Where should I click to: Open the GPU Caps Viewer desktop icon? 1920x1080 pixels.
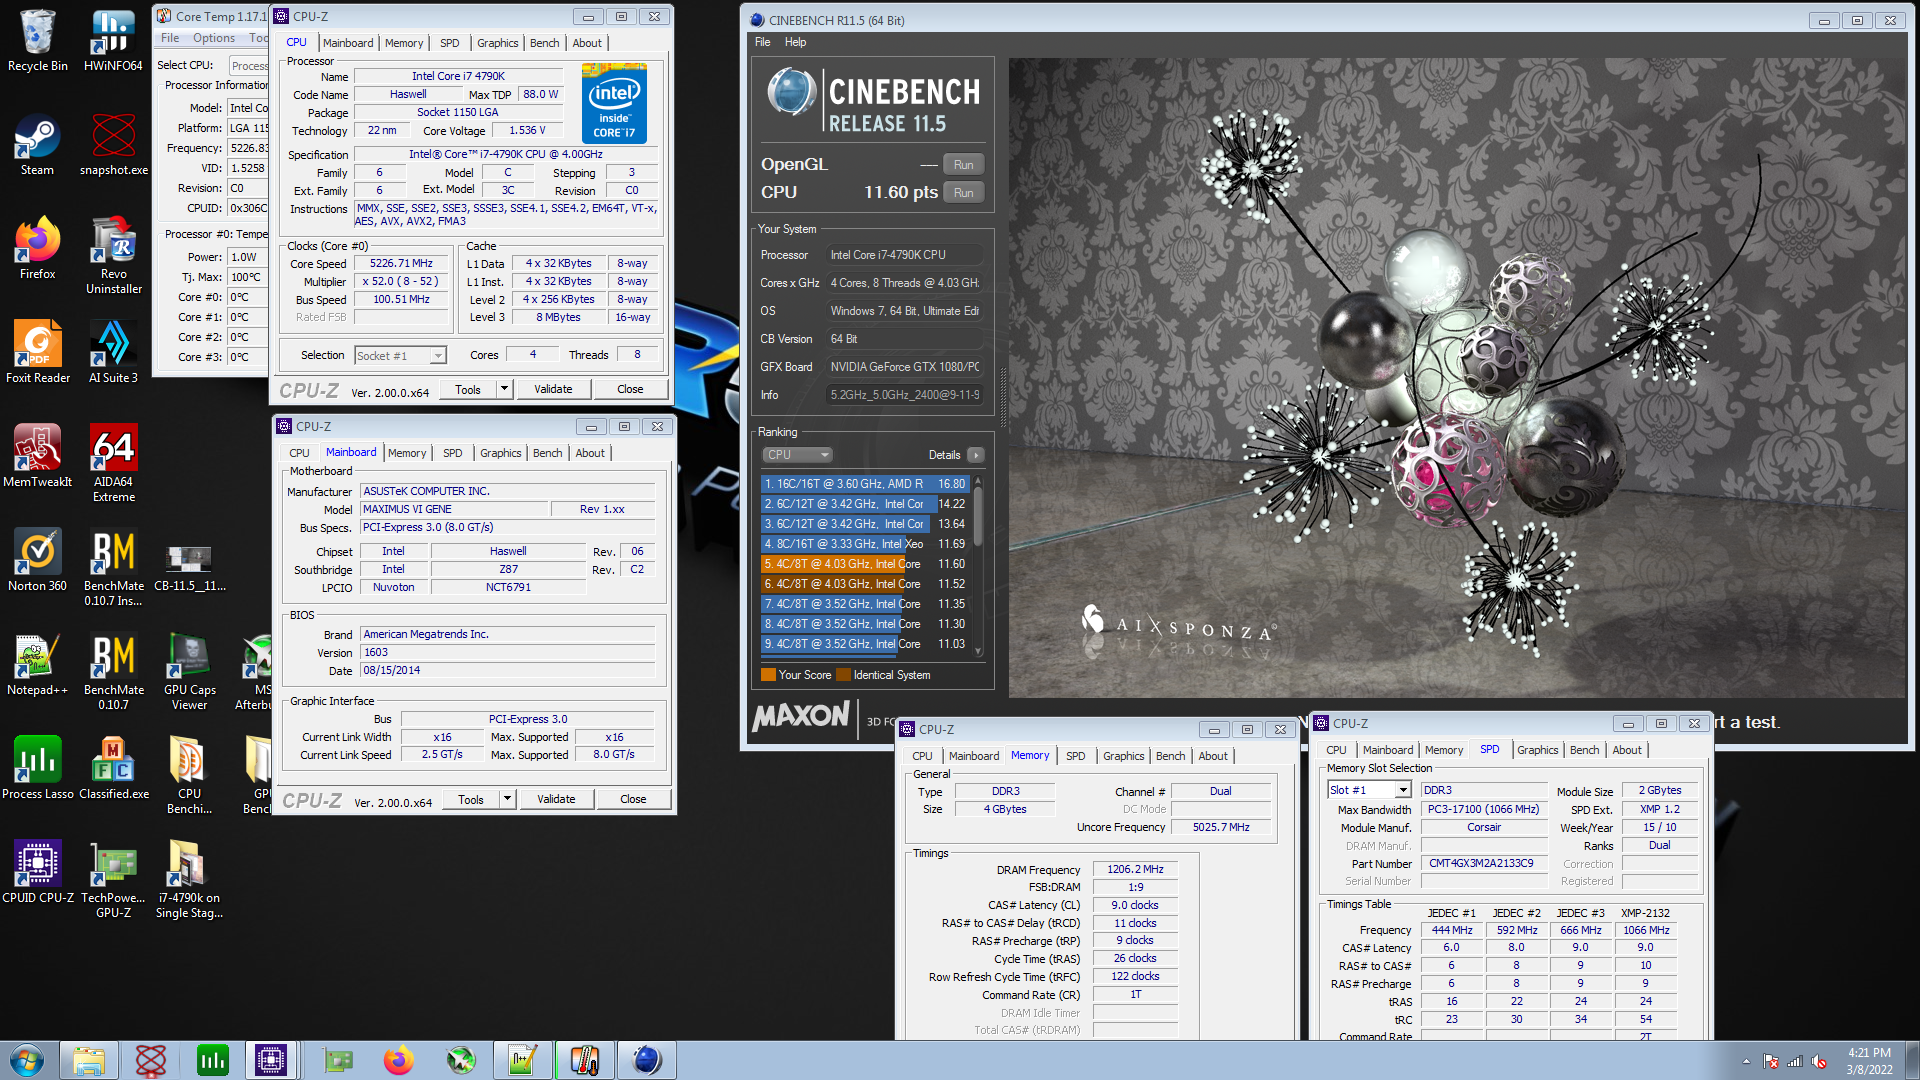(x=189, y=671)
